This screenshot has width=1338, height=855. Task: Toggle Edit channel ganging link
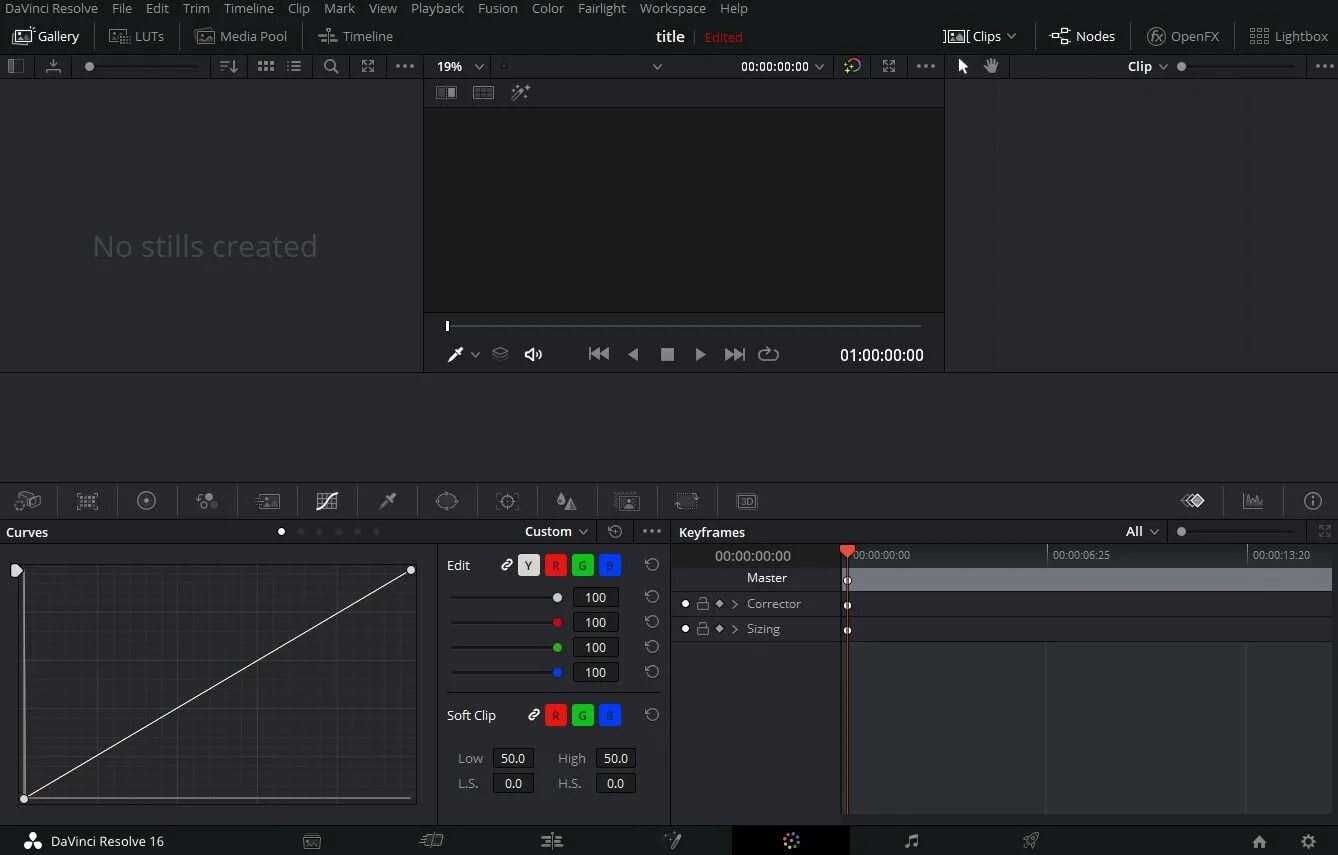(x=507, y=565)
